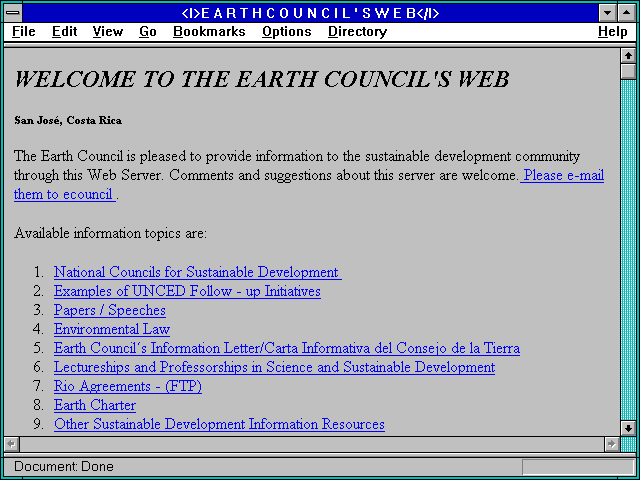Open the Bookmarks menu
Image resolution: width=640 pixels, height=480 pixels.
(x=209, y=31)
